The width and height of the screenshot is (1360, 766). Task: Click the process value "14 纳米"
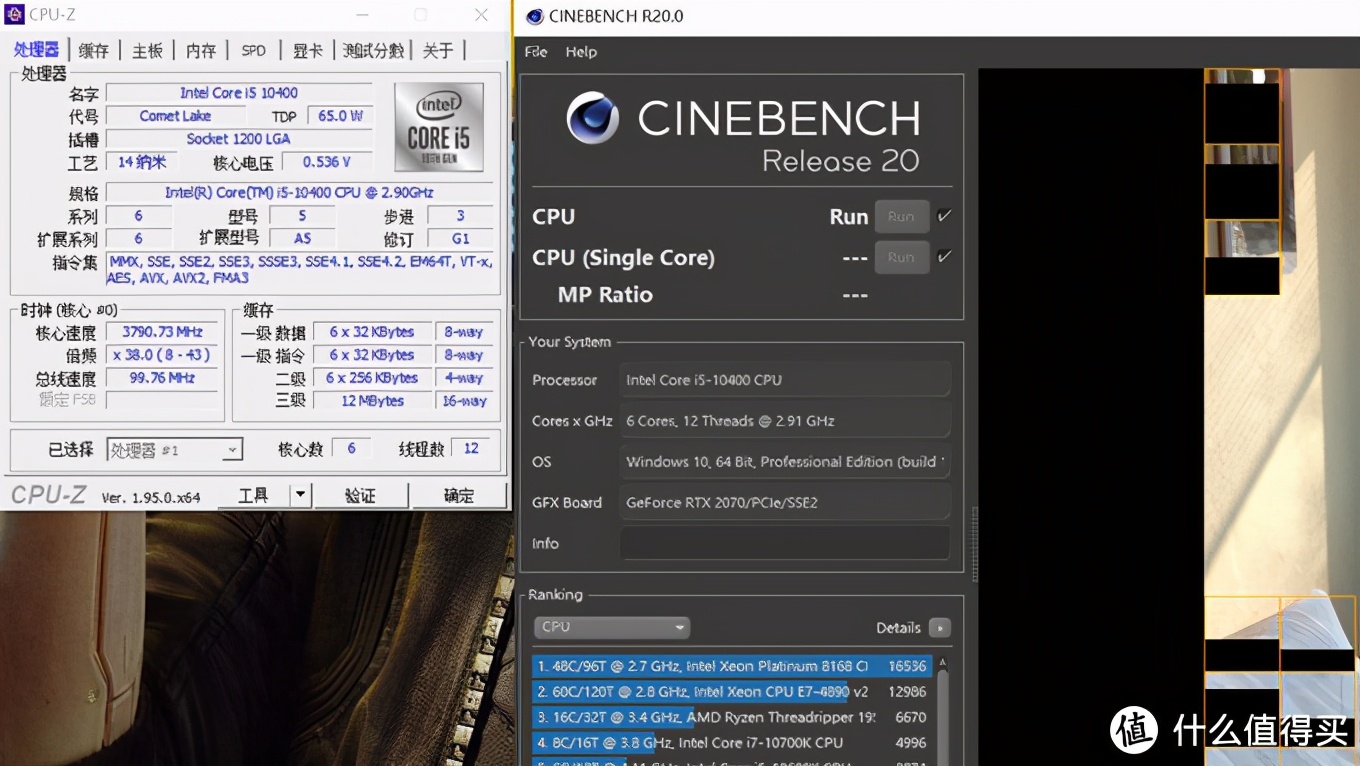coord(141,162)
